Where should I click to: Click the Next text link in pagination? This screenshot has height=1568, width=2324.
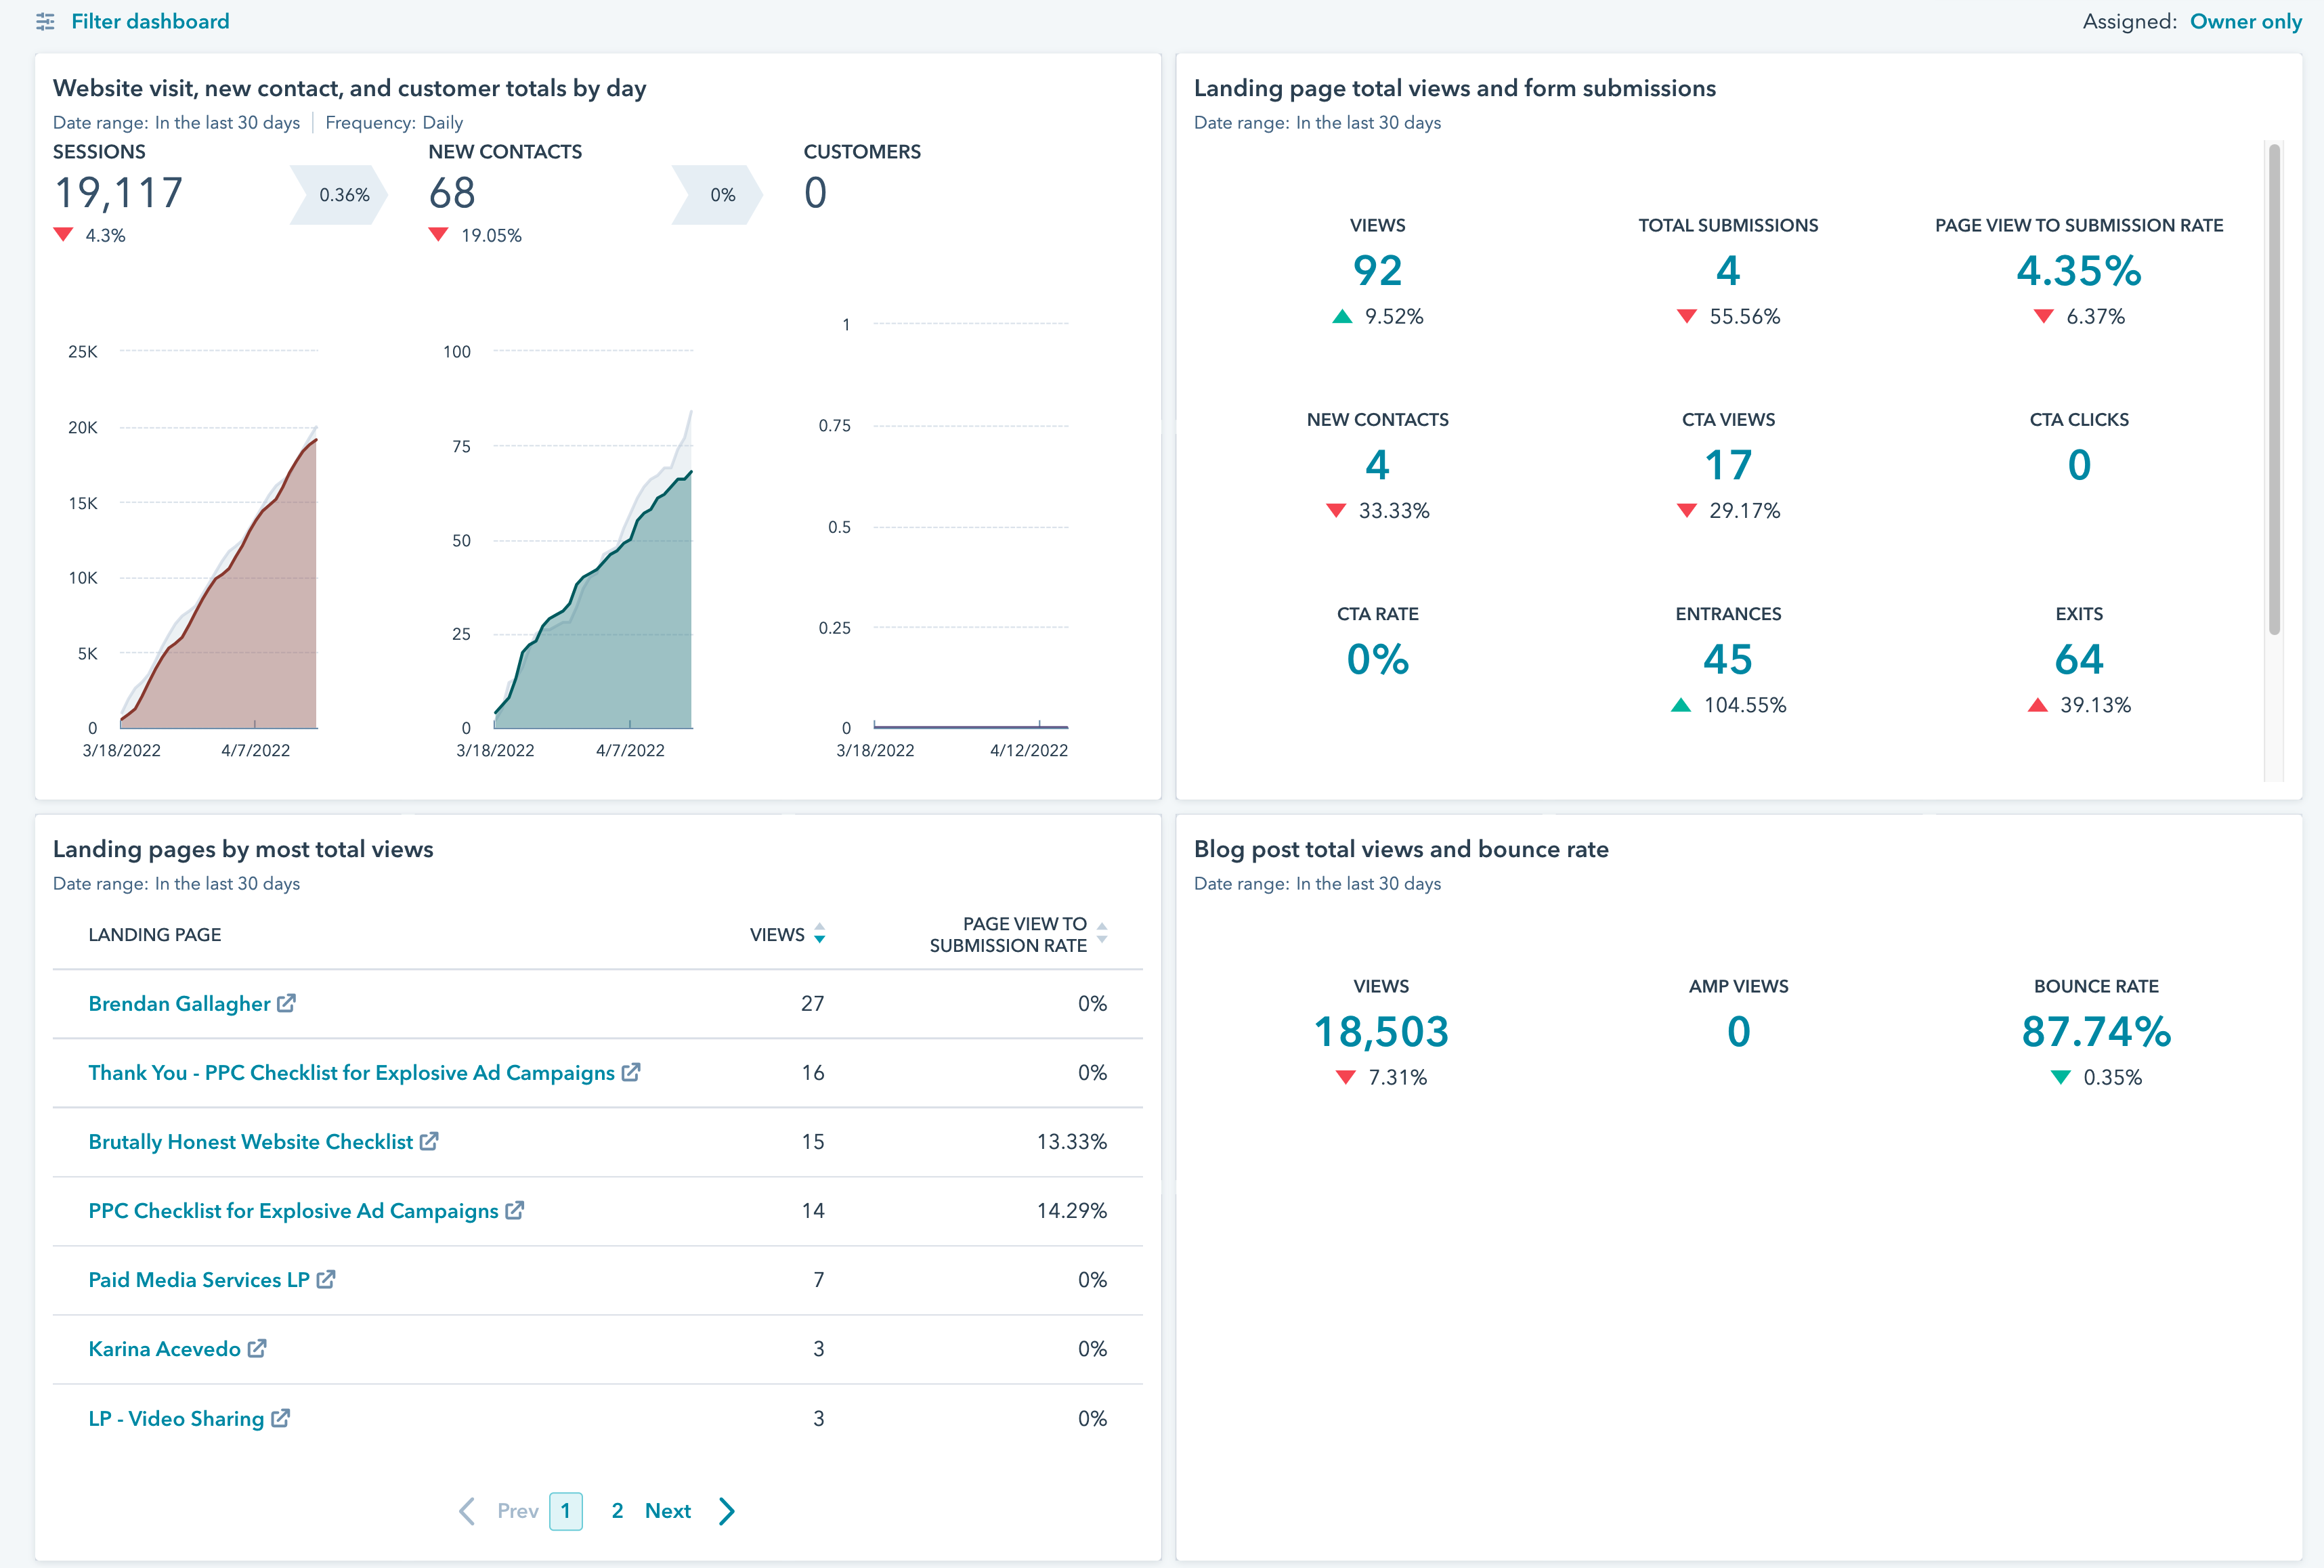click(x=668, y=1511)
